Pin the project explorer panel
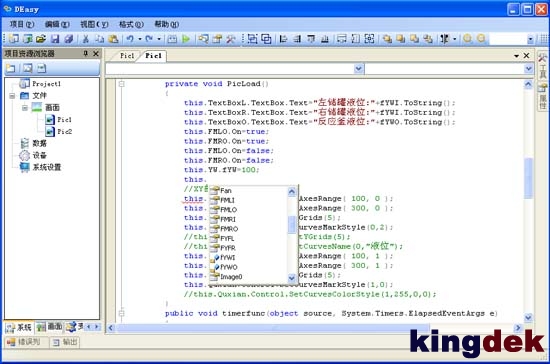The width and height of the screenshot is (550, 364). (x=86, y=53)
